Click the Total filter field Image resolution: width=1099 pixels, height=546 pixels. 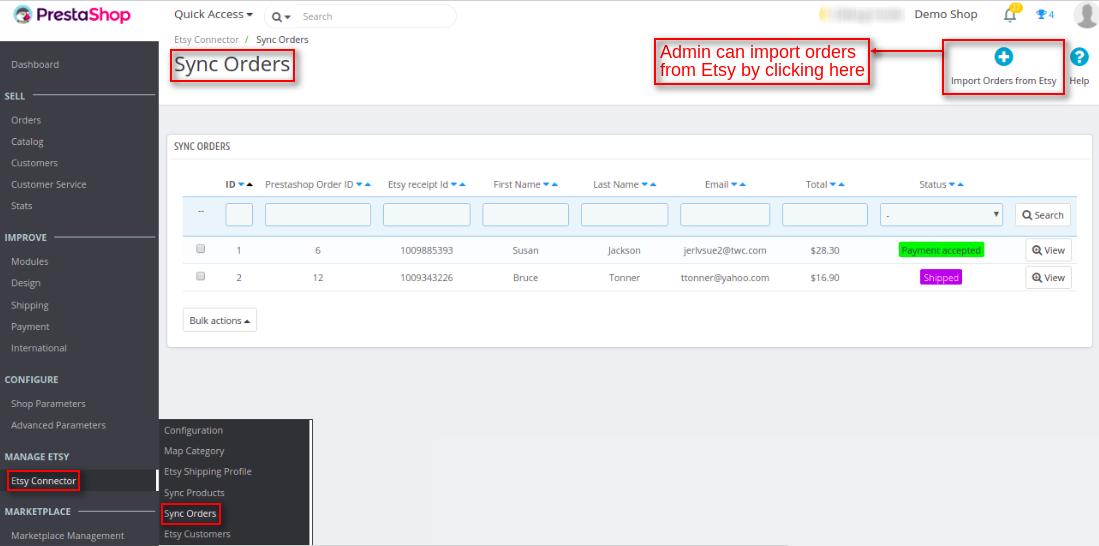(x=825, y=215)
